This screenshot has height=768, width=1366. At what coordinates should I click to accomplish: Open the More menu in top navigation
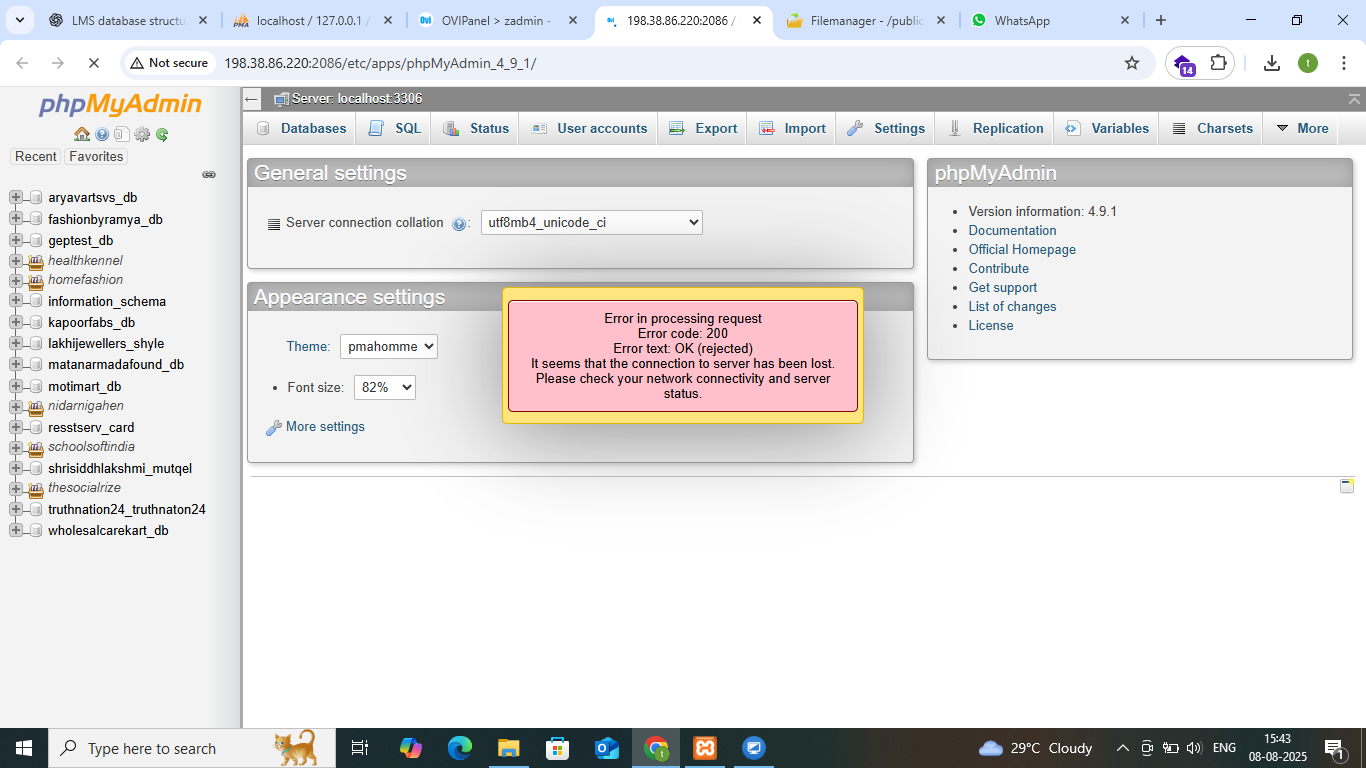tap(1301, 128)
